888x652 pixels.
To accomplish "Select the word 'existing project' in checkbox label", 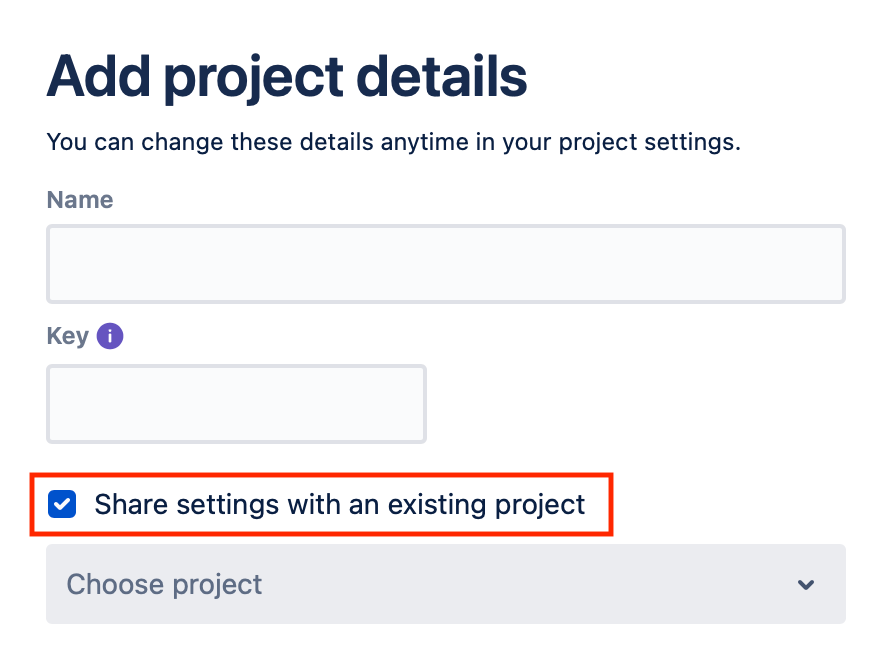I will point(486,505).
